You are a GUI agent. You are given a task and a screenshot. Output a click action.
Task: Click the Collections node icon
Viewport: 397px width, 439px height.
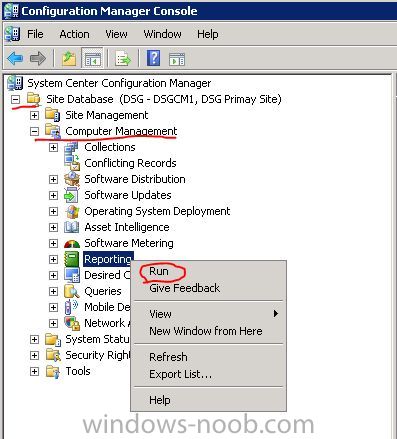tap(72, 147)
